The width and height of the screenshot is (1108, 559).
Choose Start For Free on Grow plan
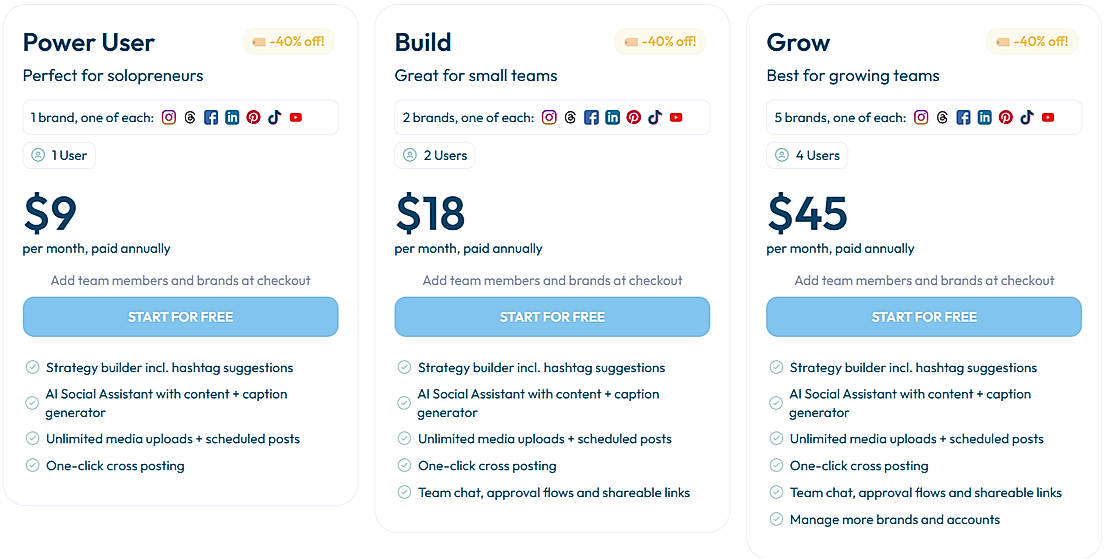(x=924, y=317)
